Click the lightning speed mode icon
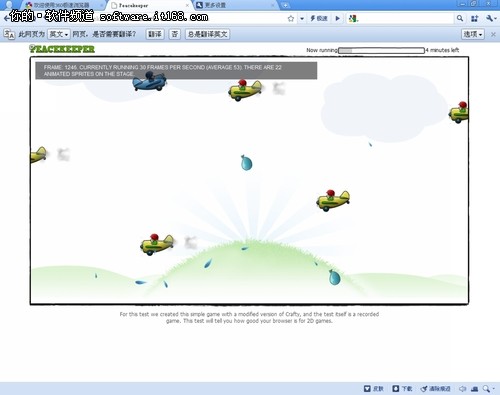 click(319, 18)
